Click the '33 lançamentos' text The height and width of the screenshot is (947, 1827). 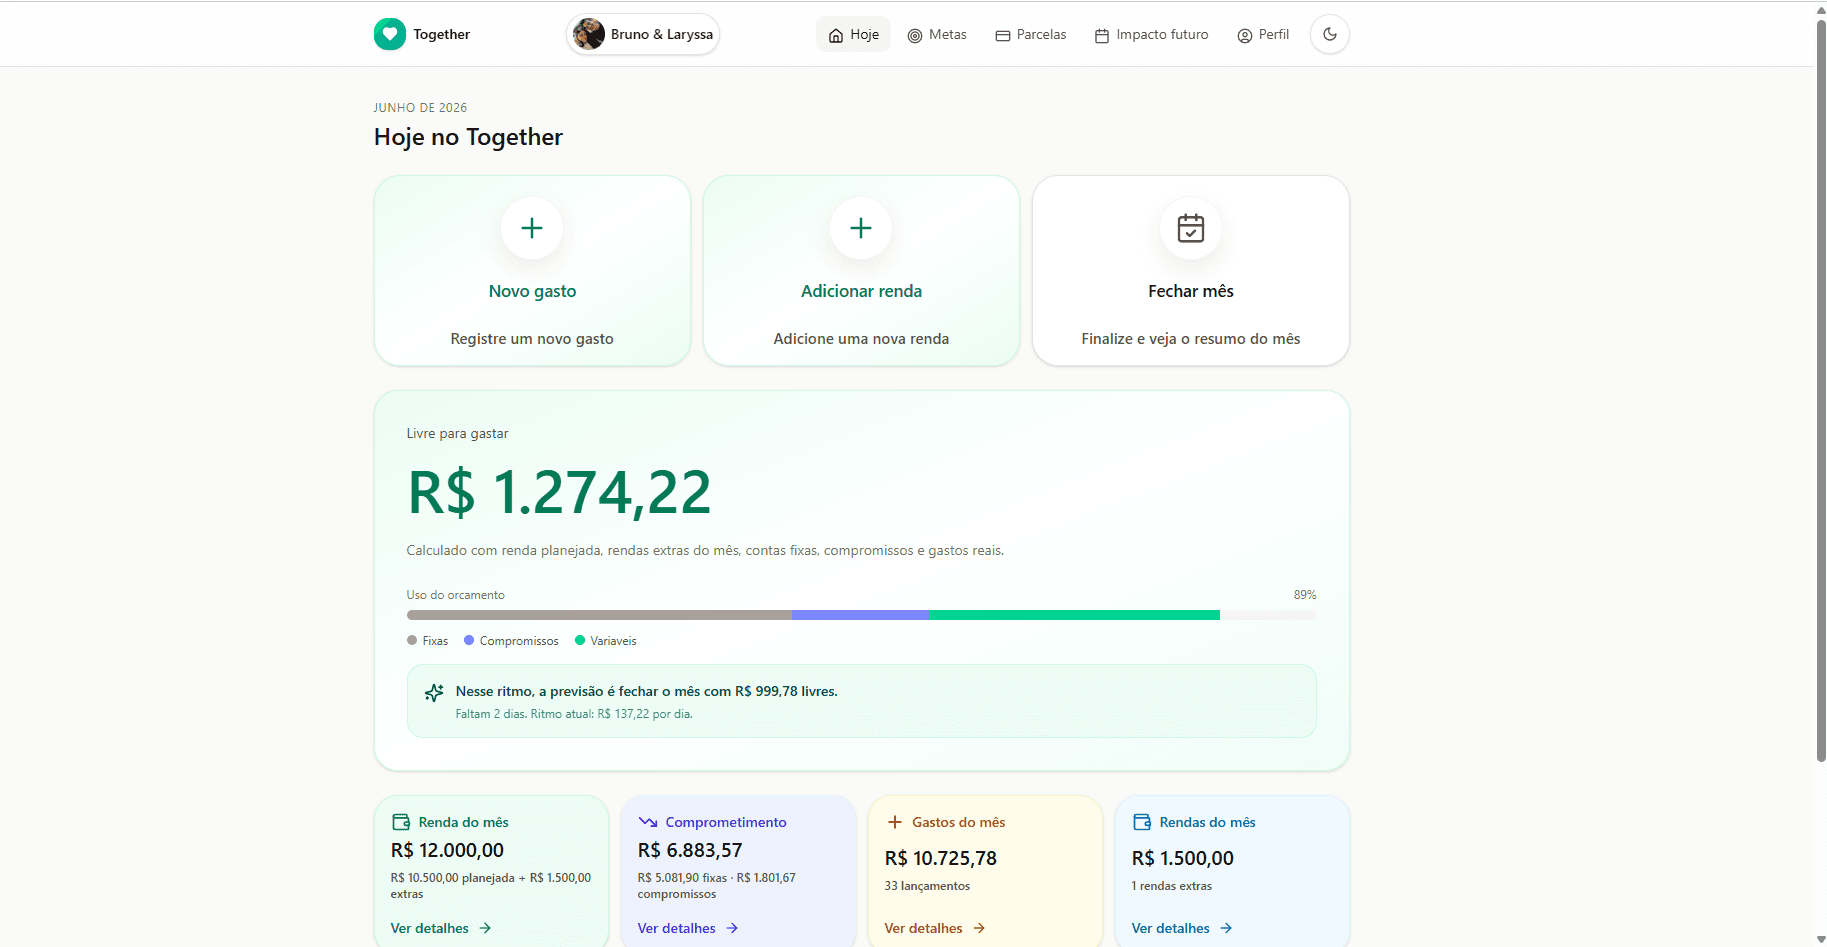tap(927, 886)
